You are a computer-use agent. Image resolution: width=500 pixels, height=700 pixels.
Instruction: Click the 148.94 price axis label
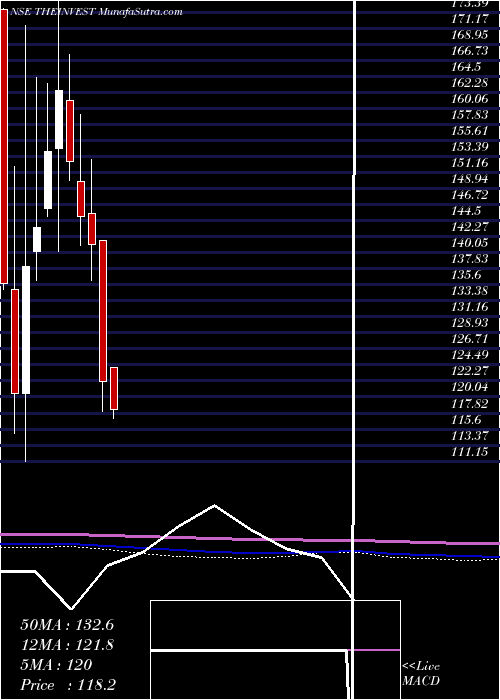[x=469, y=179]
